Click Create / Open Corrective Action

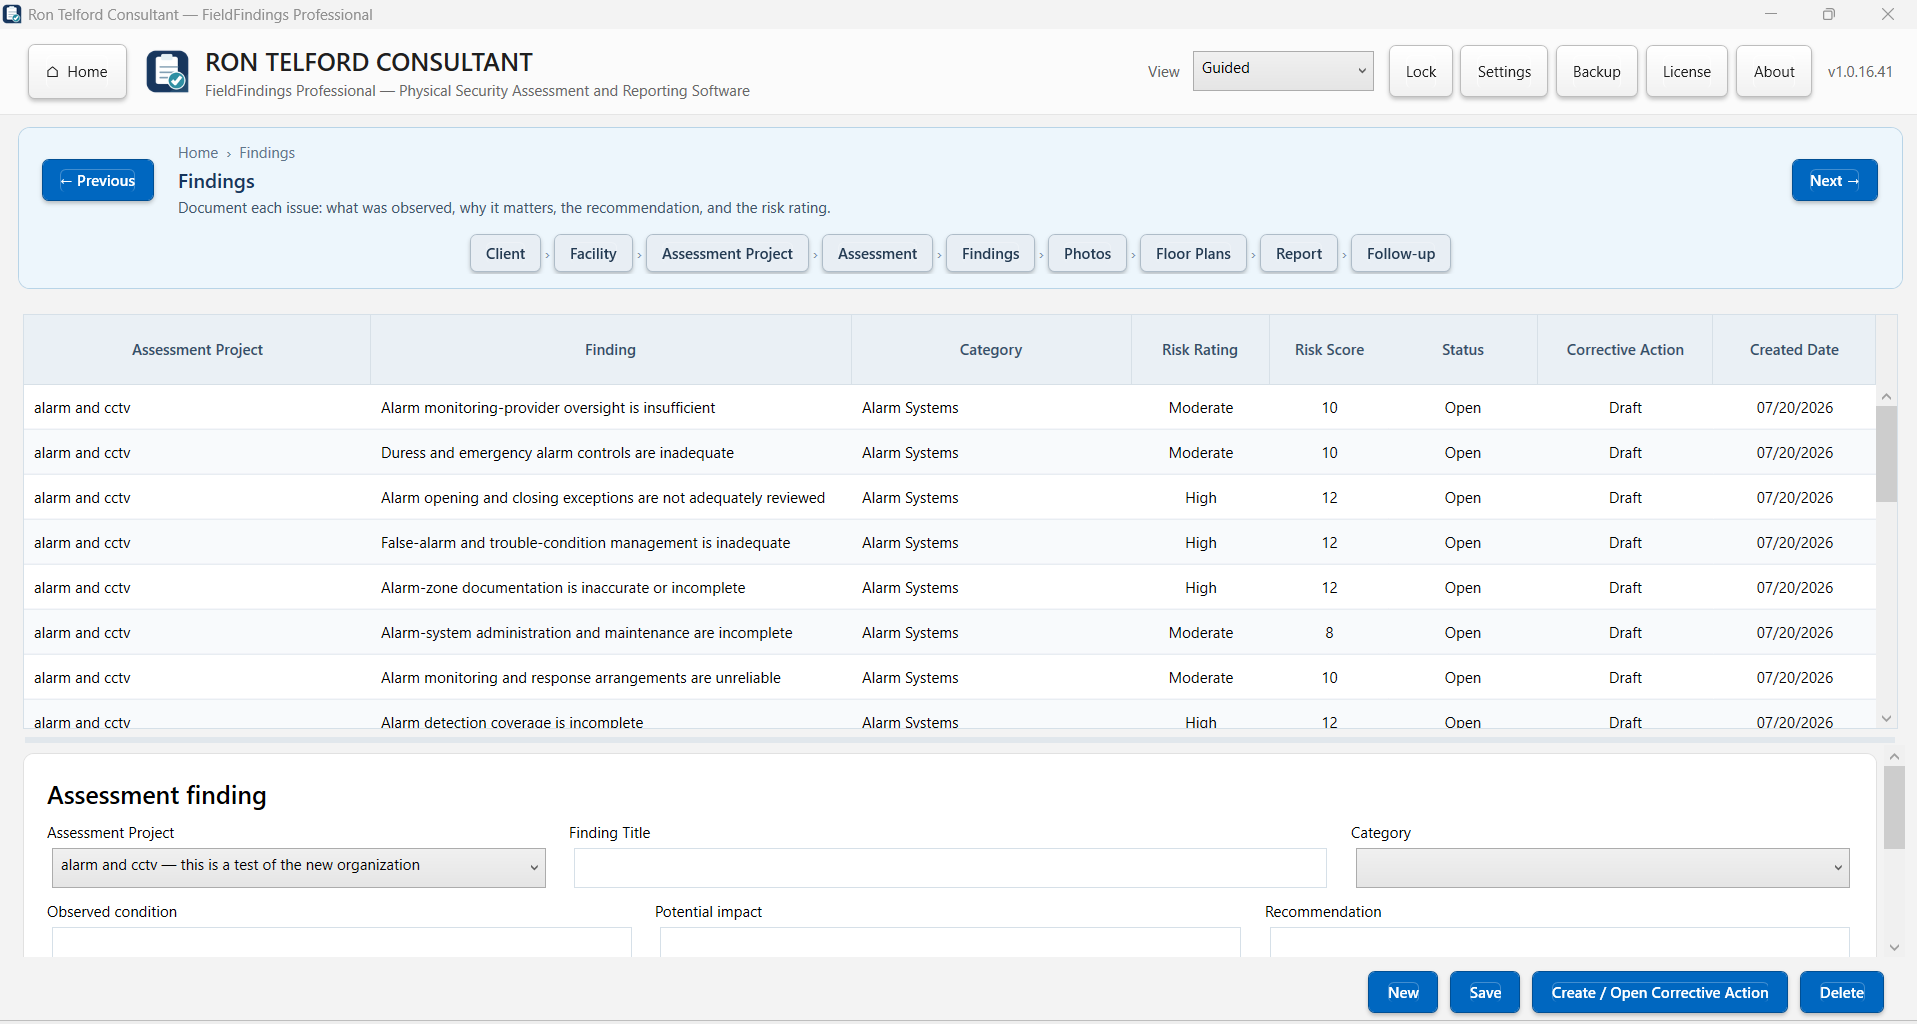point(1660,992)
